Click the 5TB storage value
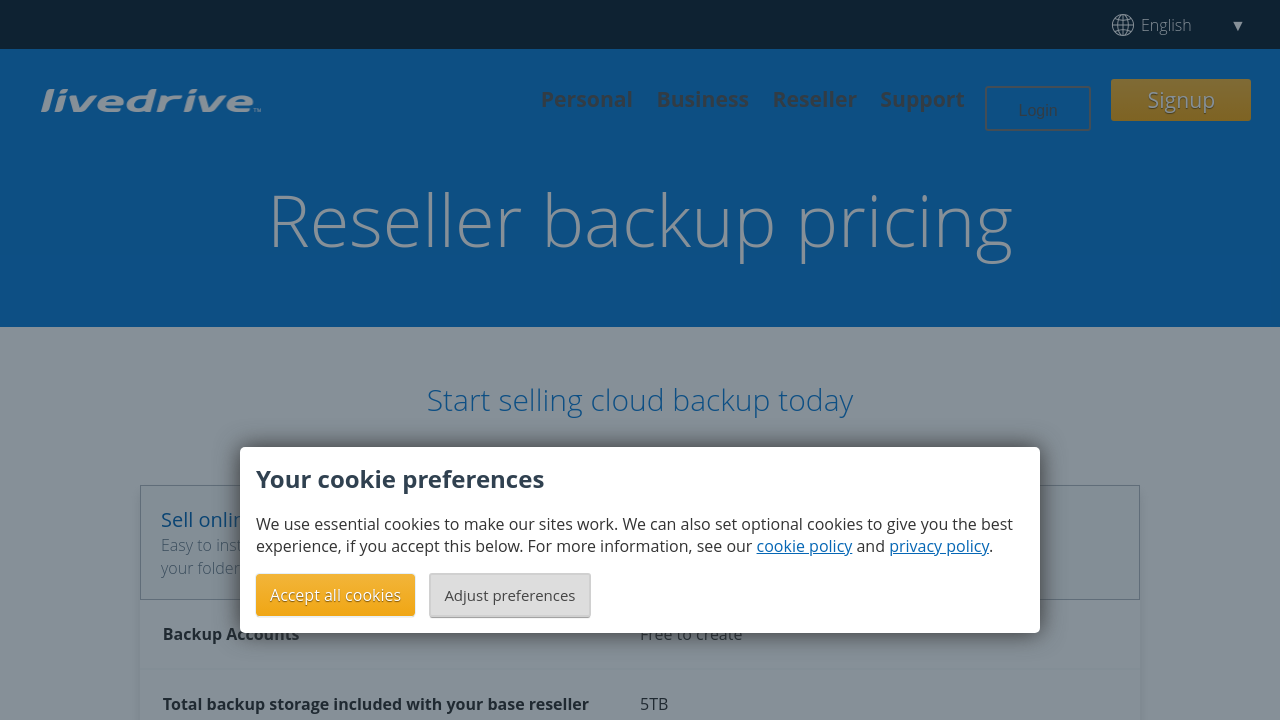1280x720 pixels. [654, 704]
